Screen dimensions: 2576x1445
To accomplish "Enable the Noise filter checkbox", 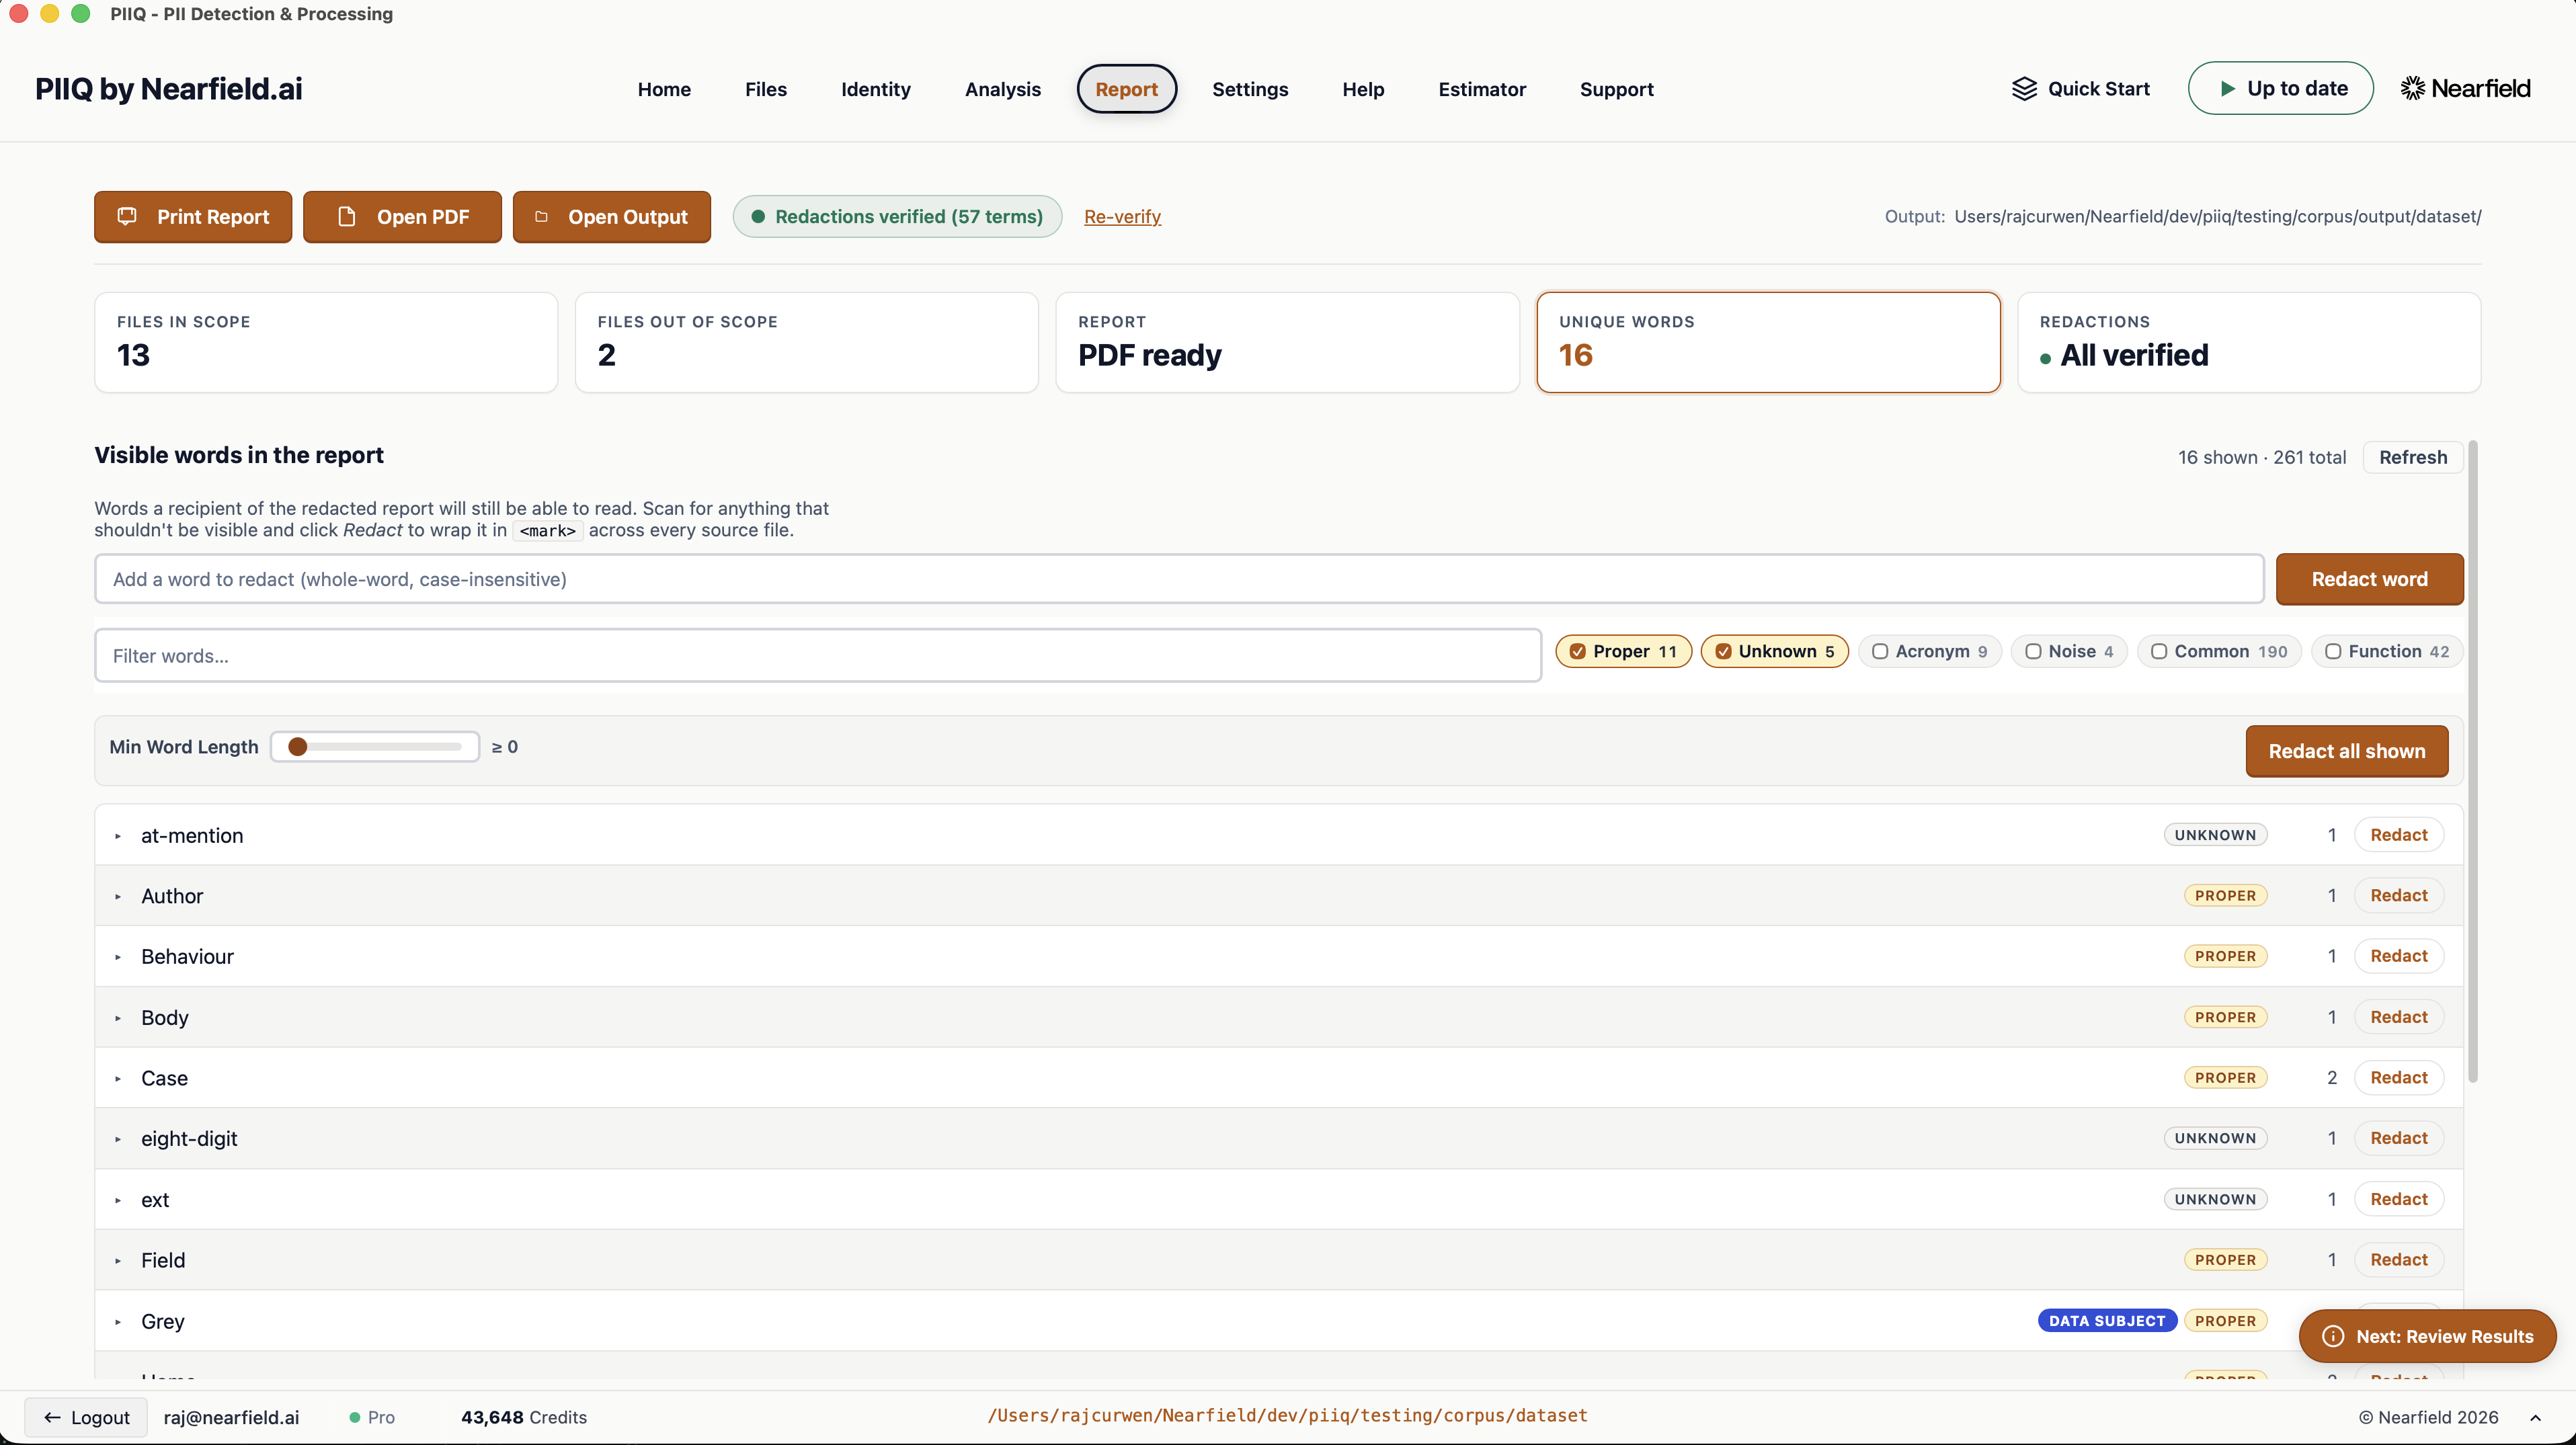I will point(2033,651).
